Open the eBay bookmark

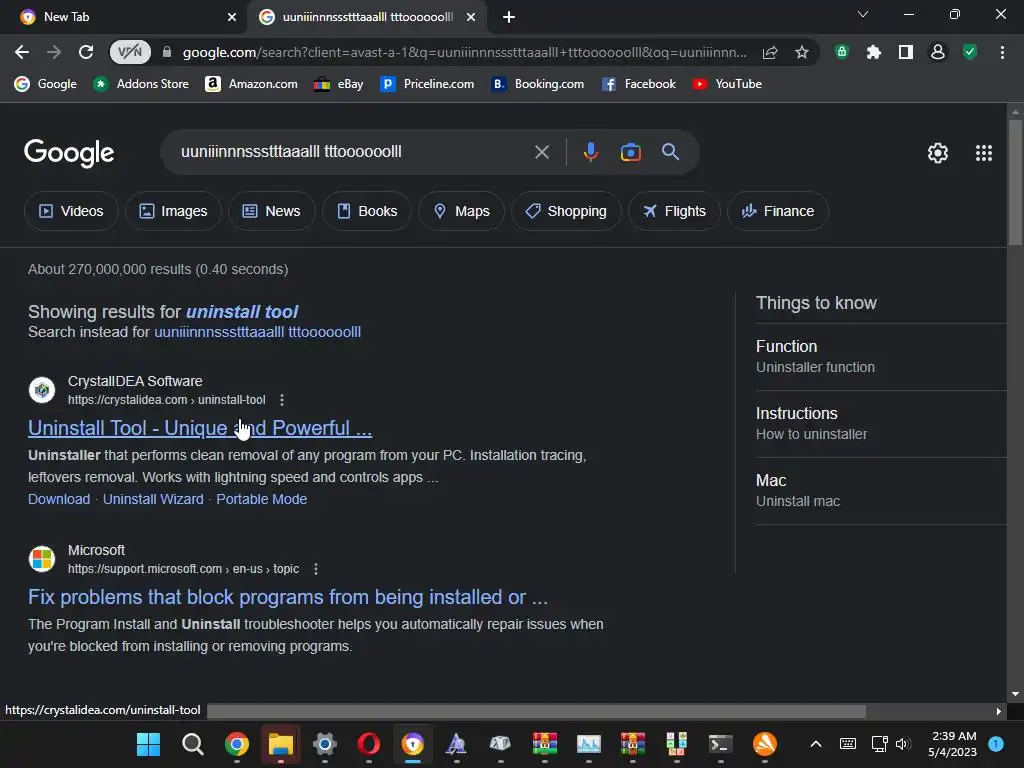[x=338, y=84]
